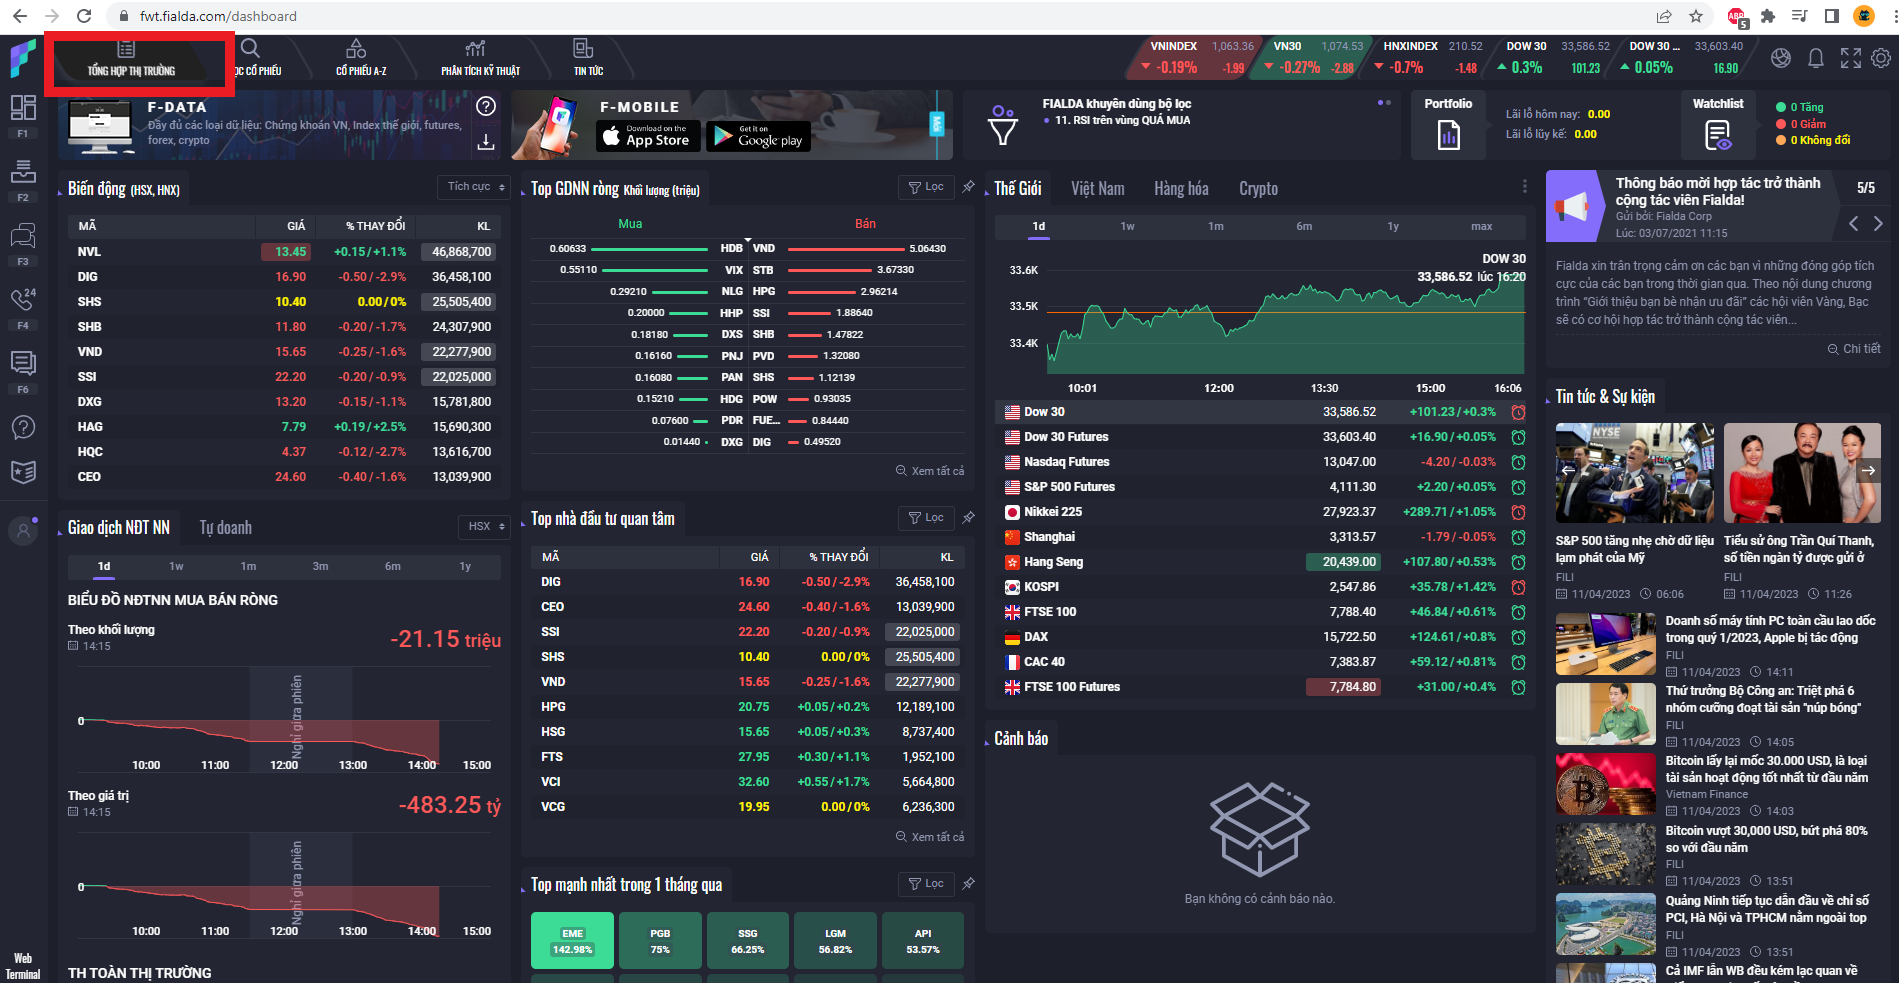The image size is (1899, 983).
Task: Open the Bitcoin 30.000 USD news thumbnail
Action: pyautogui.click(x=1605, y=784)
